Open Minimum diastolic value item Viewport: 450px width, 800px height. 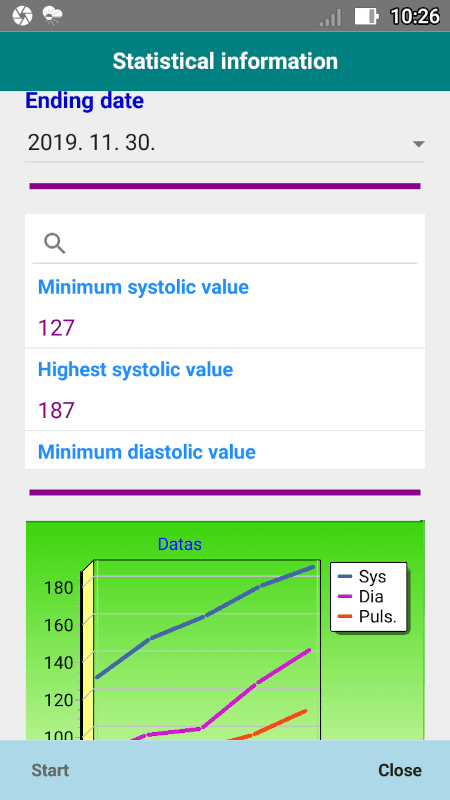tap(225, 451)
